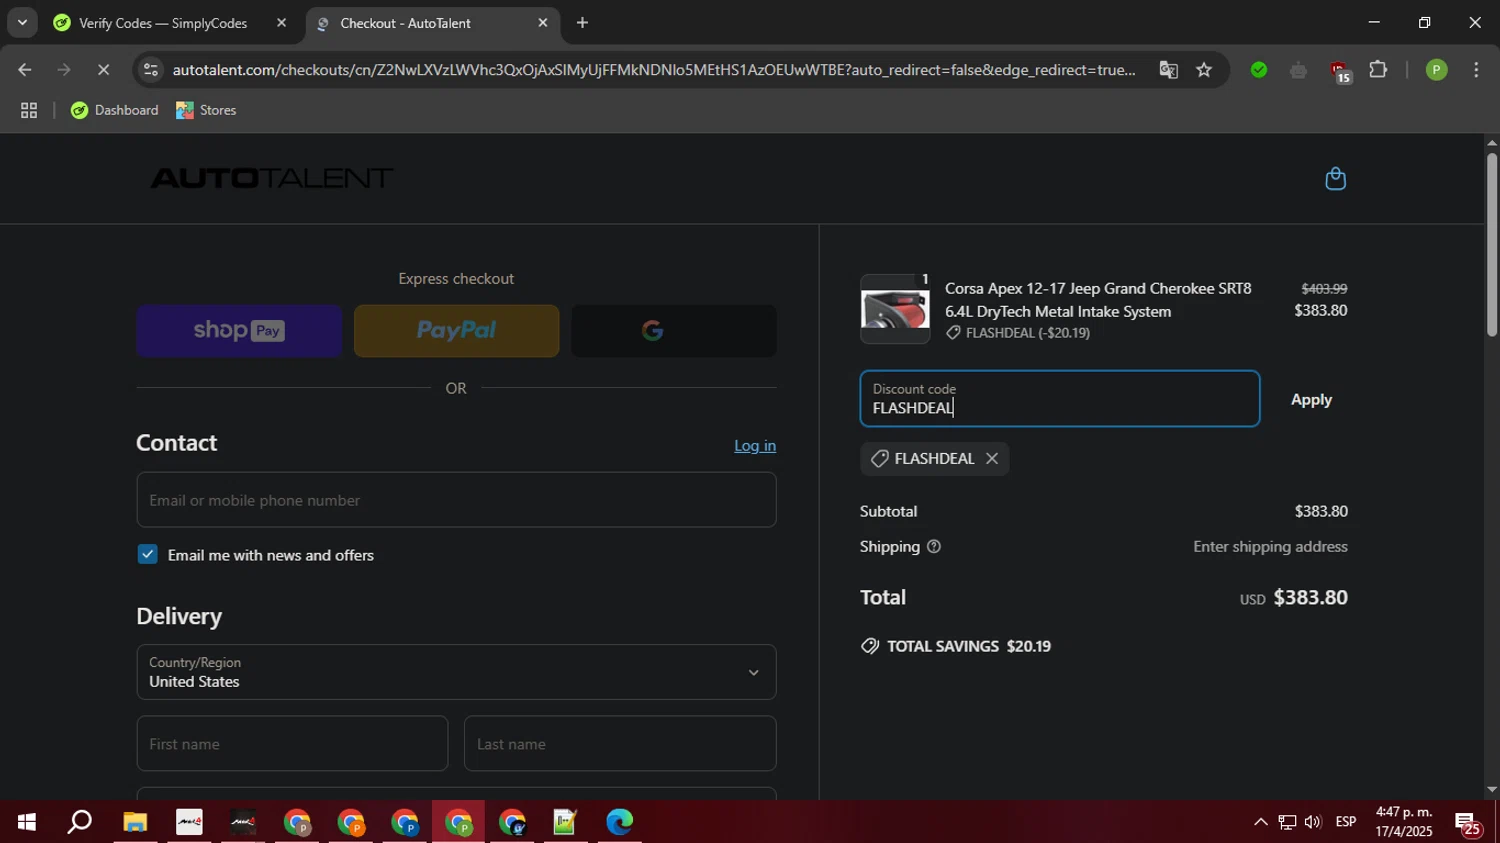1500x843 pixels.
Task: Pay with PayPal express checkout
Action: 456,331
